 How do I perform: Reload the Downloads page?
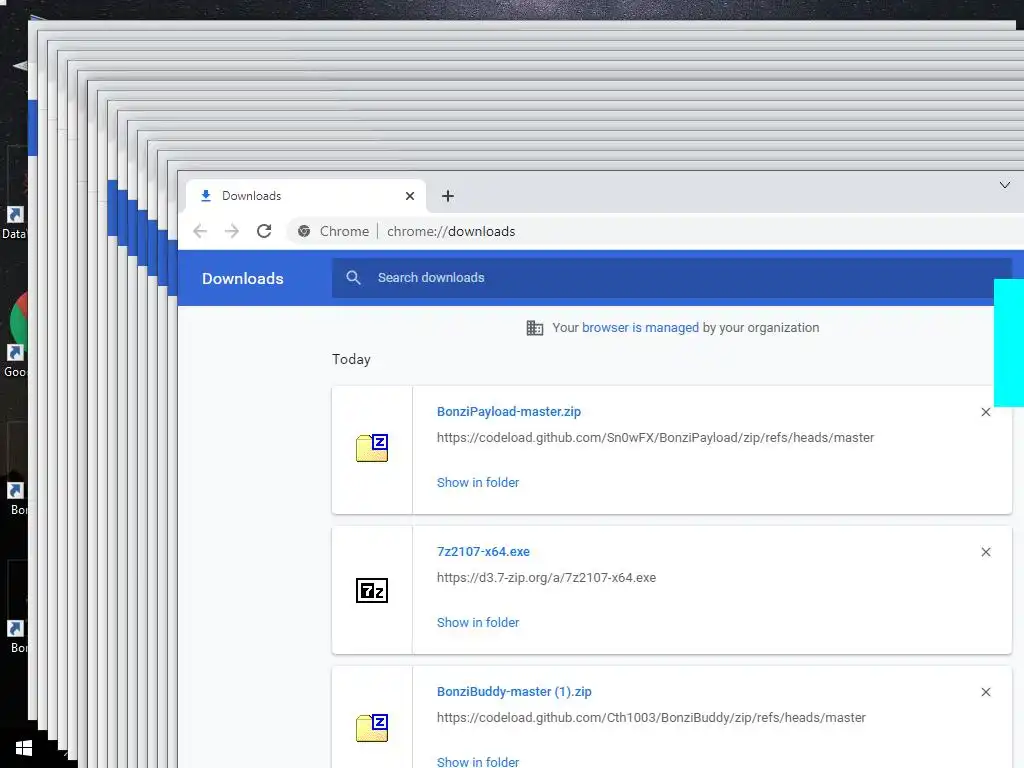tap(264, 231)
